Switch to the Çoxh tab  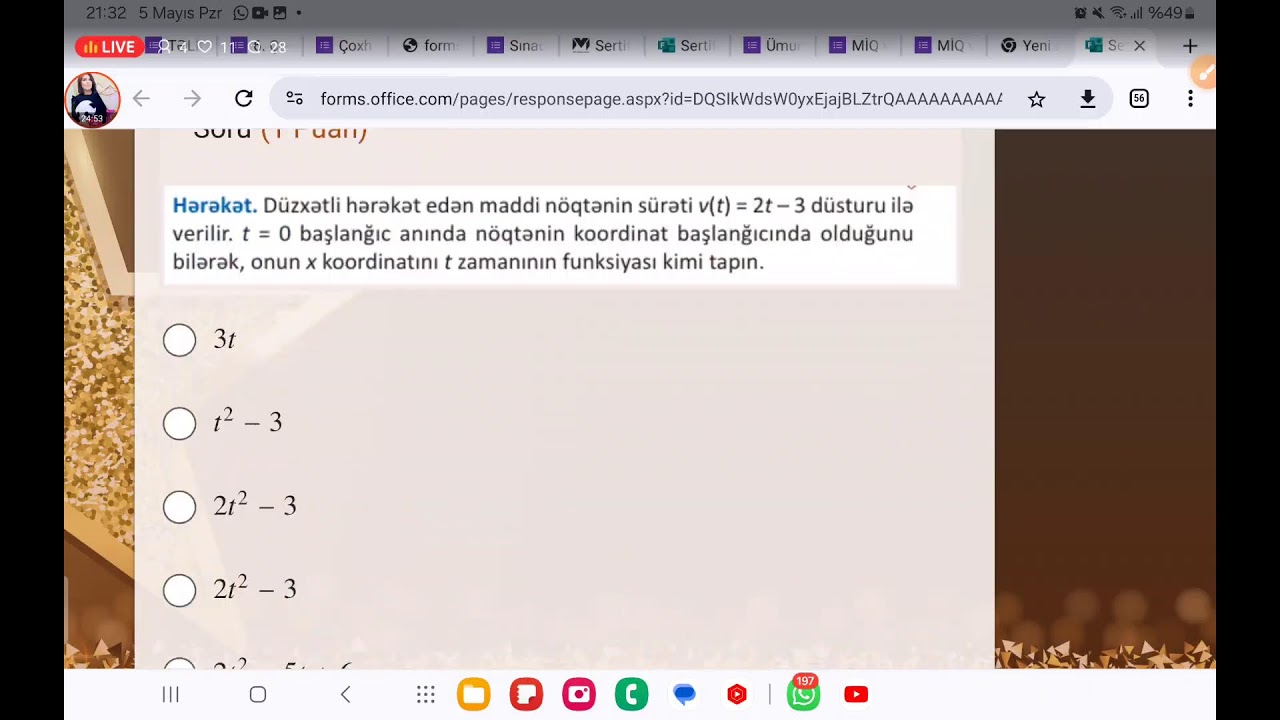345,46
